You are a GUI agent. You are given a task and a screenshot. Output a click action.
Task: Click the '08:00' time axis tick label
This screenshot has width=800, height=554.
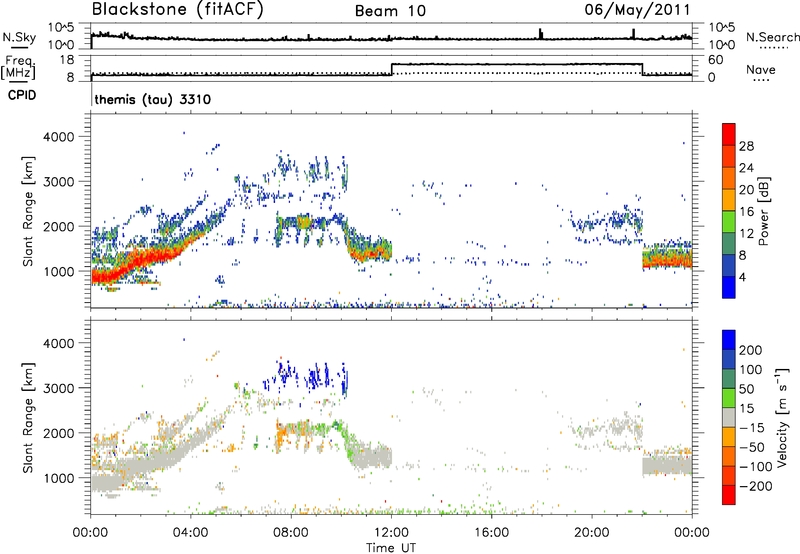point(291,533)
